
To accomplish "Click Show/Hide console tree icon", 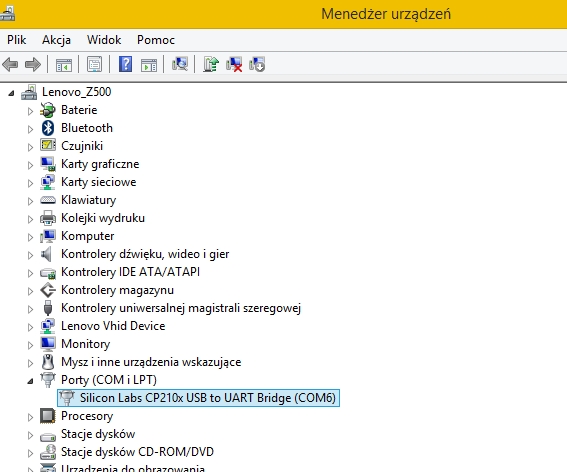I will 64,65.
